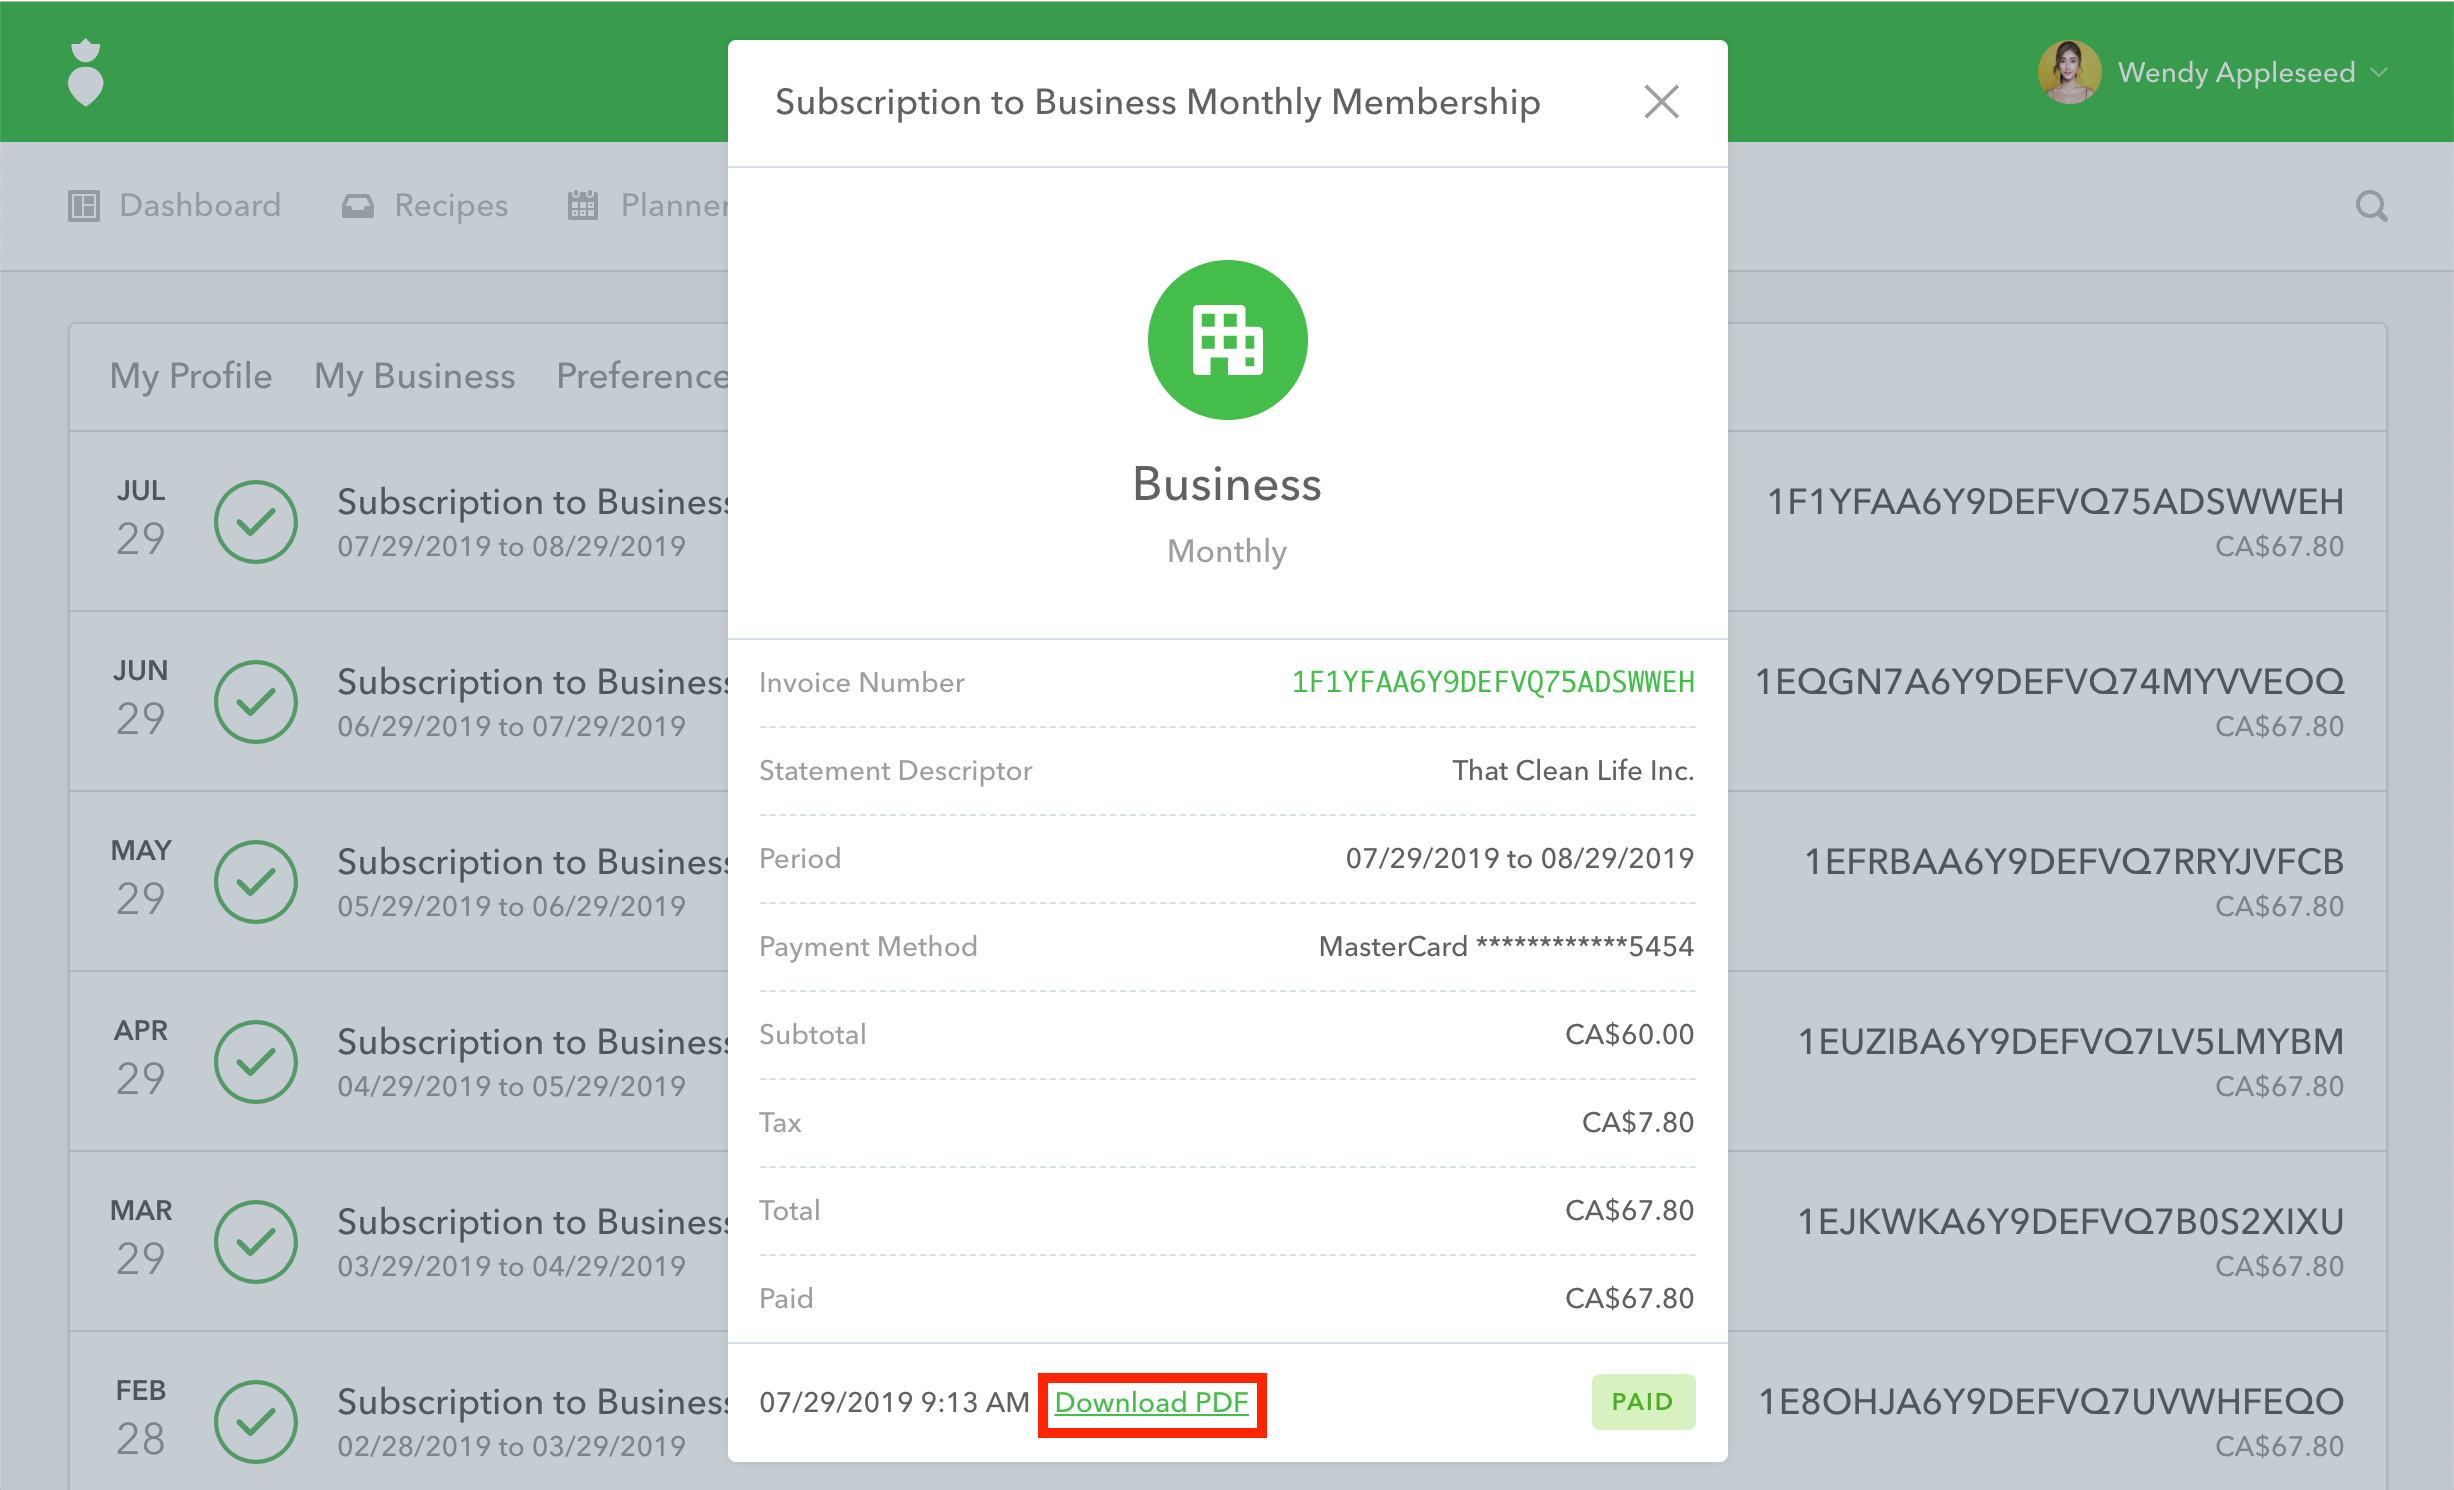Screen dimensions: 2454x1490
Task: Open invoice 1EQGN7A6Y9DEFVQ74MYVVEOQ from June
Action: [2049, 682]
